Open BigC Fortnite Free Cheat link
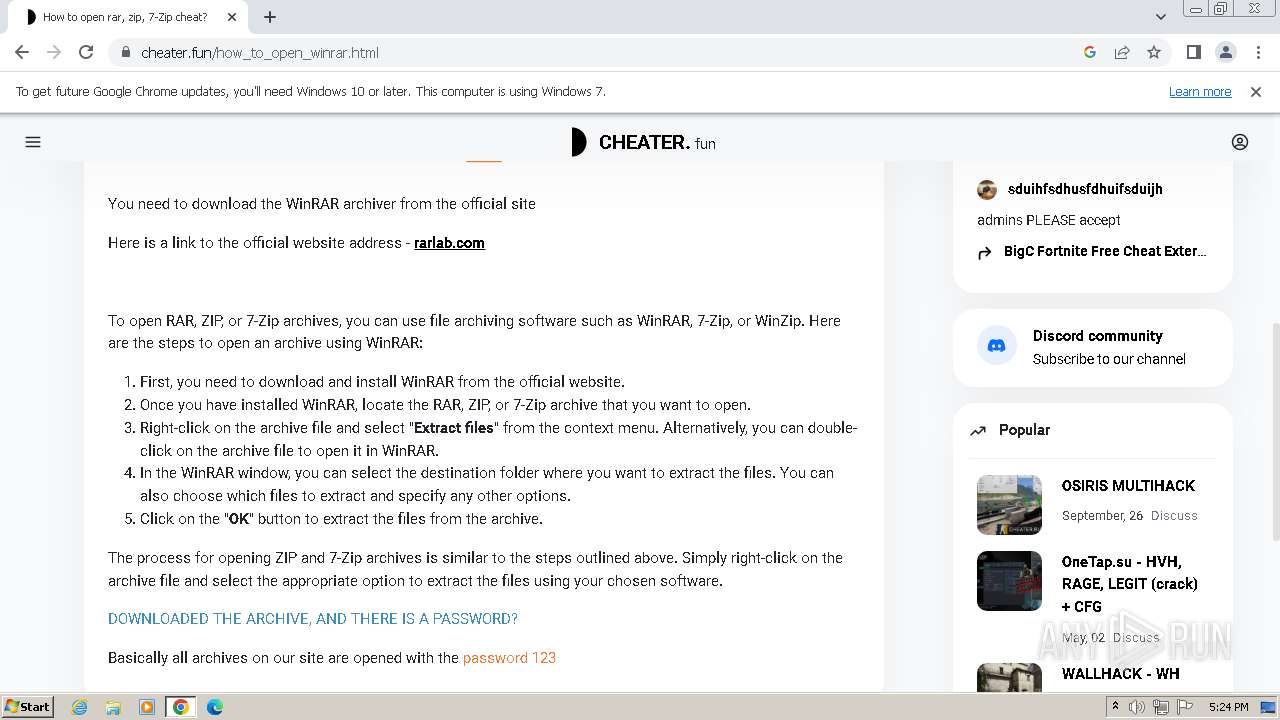The width and height of the screenshot is (1280, 720). pyautogui.click(x=1105, y=251)
